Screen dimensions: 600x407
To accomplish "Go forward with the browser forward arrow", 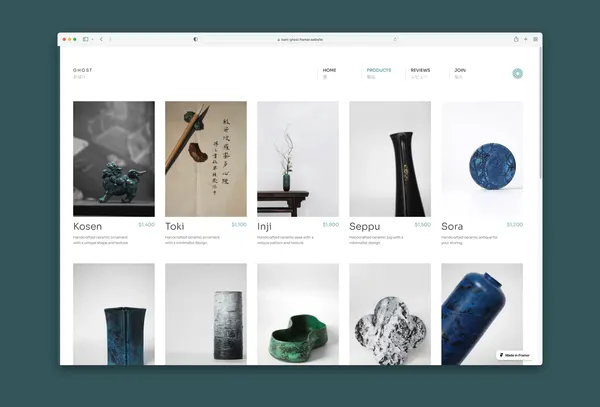I will coord(110,39).
